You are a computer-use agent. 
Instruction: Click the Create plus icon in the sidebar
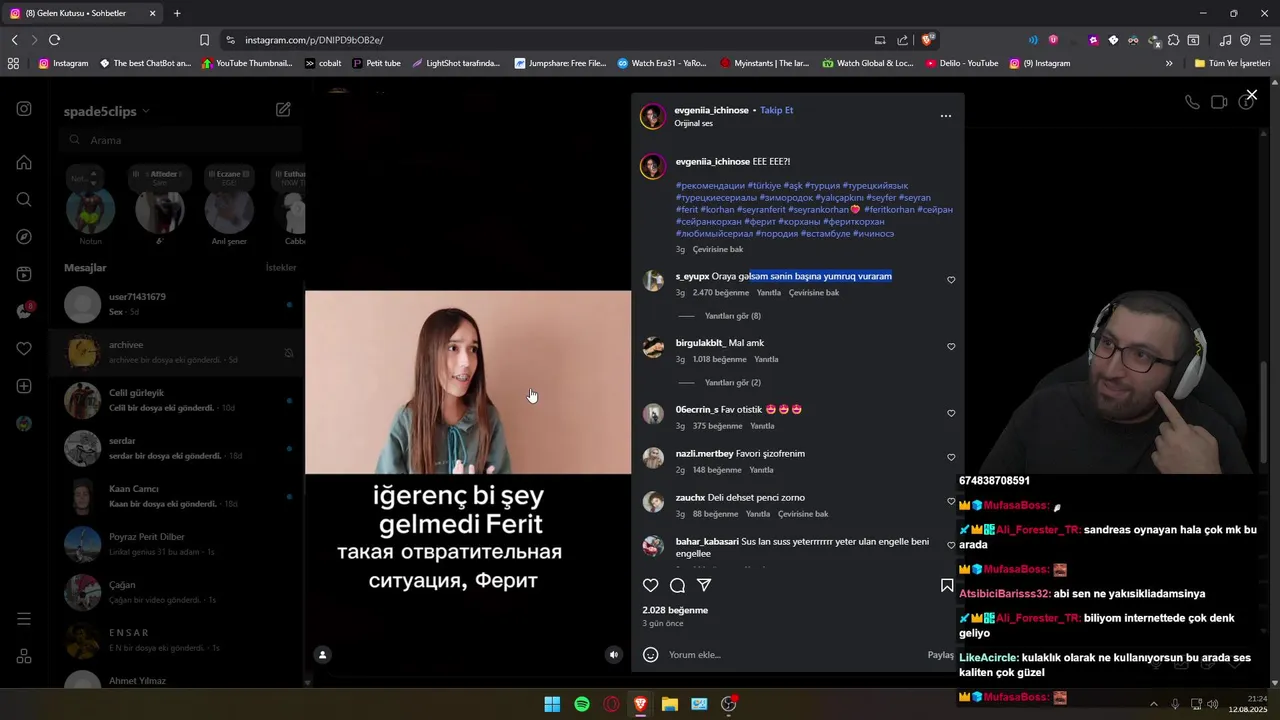click(24, 386)
